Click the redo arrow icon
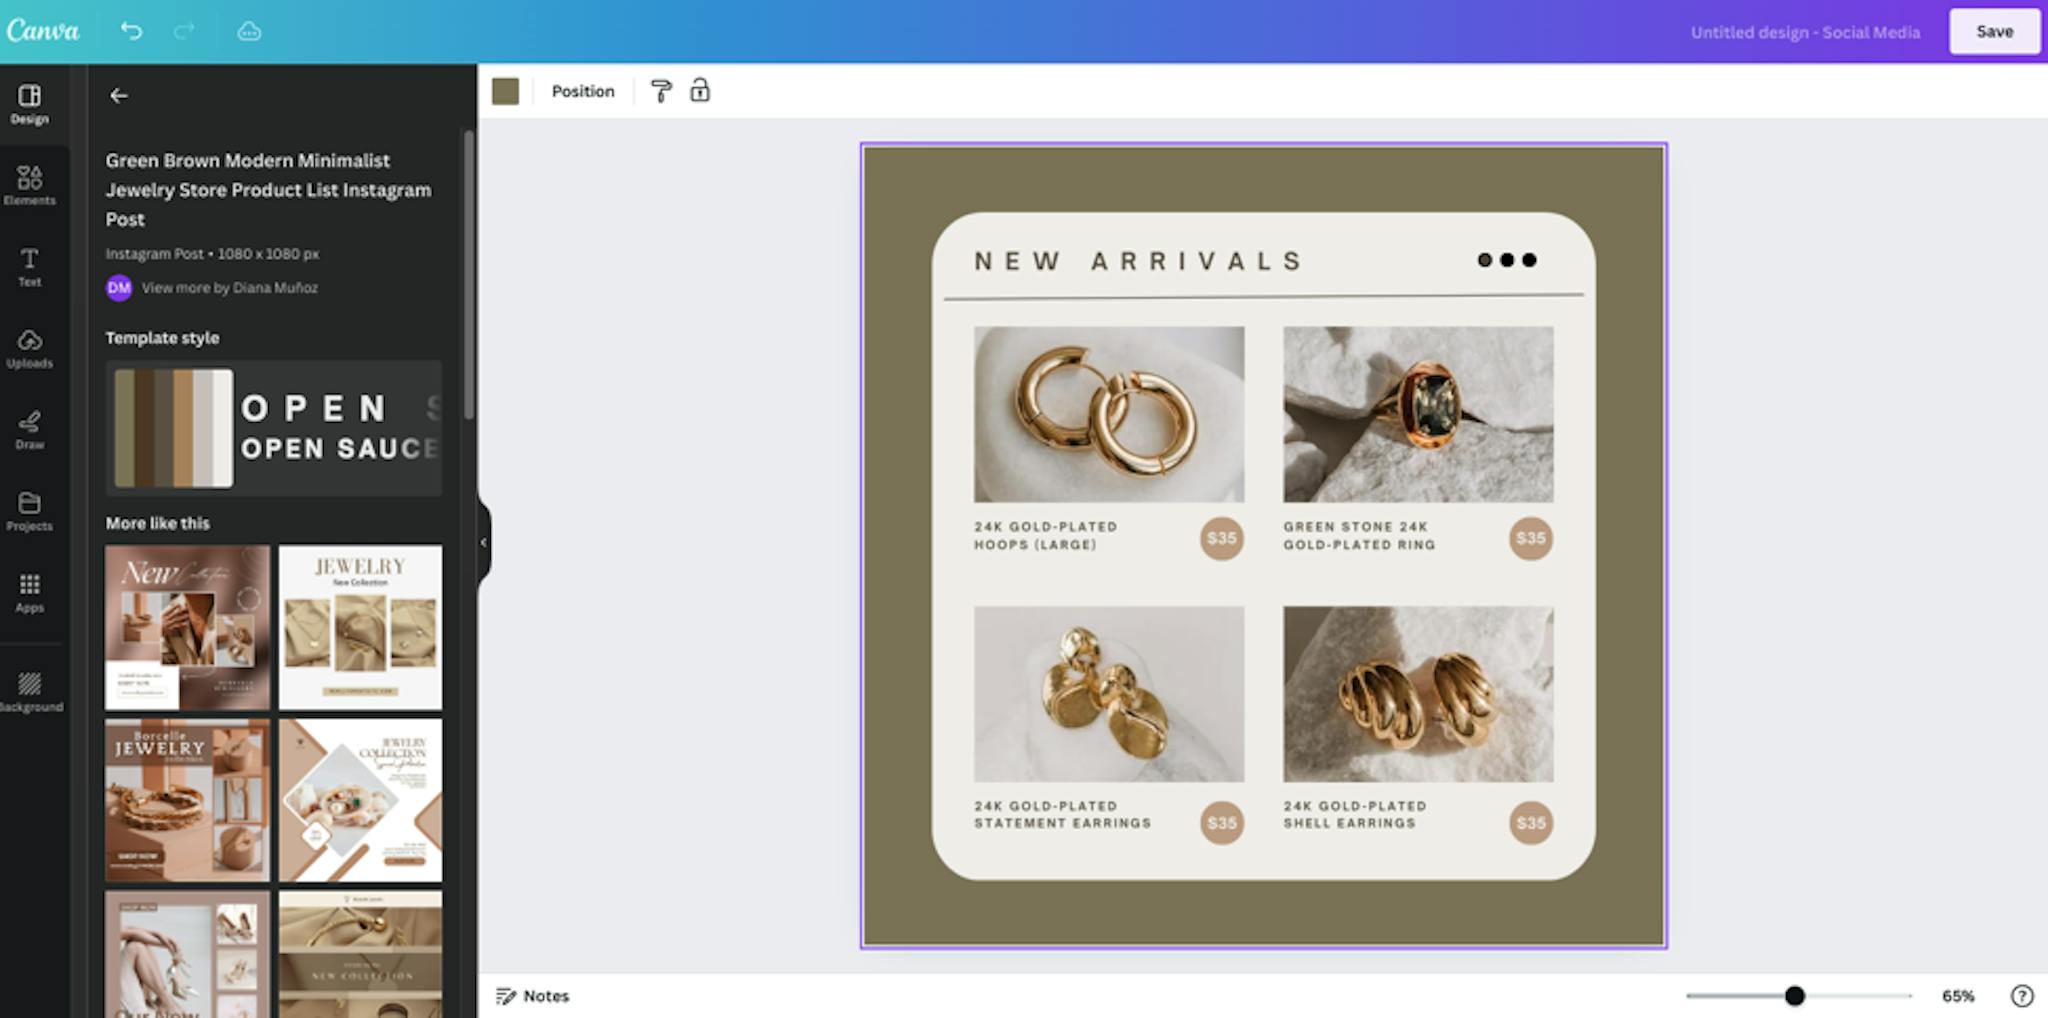The image size is (2048, 1018). [184, 31]
